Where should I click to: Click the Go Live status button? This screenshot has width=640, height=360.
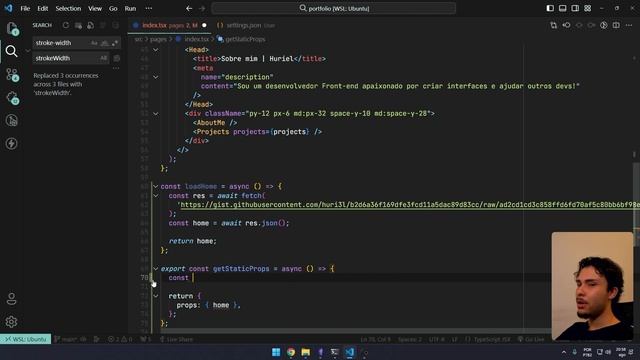coord(531,339)
